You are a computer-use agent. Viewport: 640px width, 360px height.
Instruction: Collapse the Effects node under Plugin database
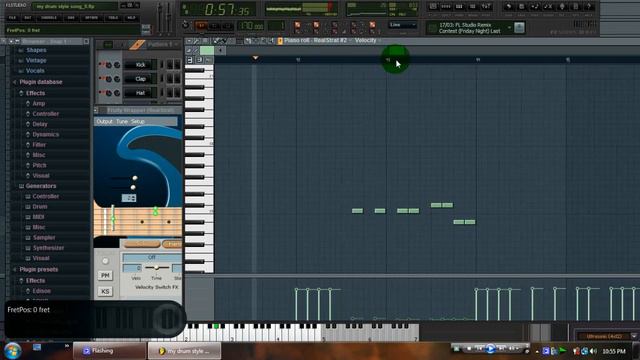pyautogui.click(x=21, y=93)
